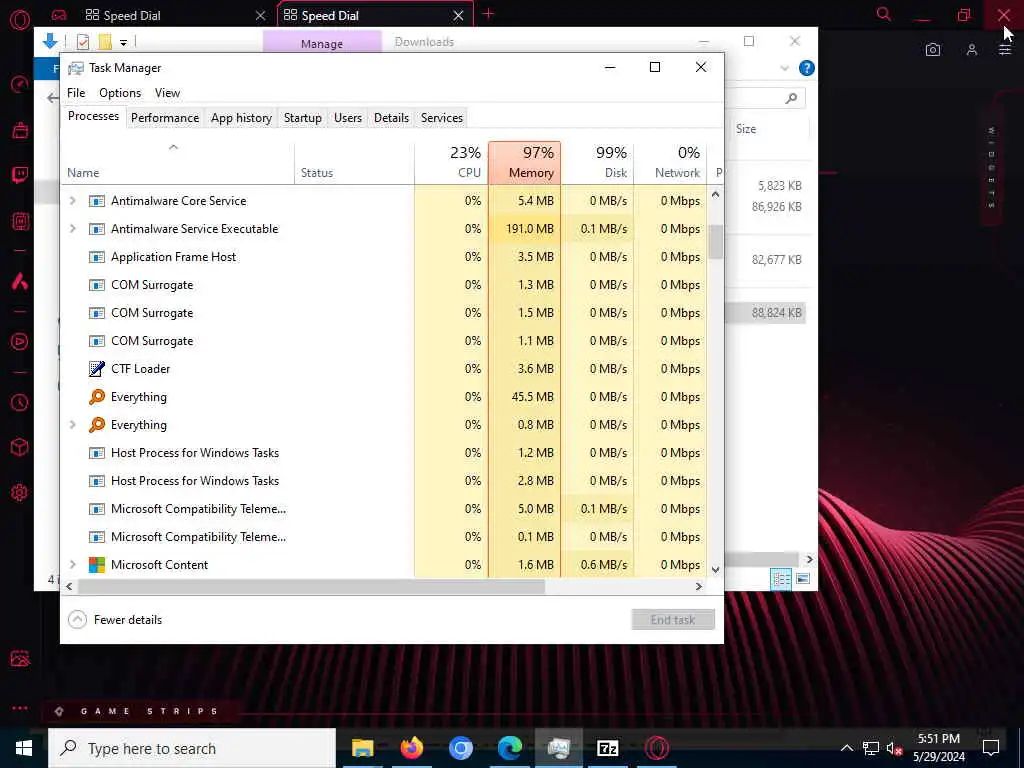Sort by Name column header
This screenshot has width=1024, height=768.
(x=178, y=163)
